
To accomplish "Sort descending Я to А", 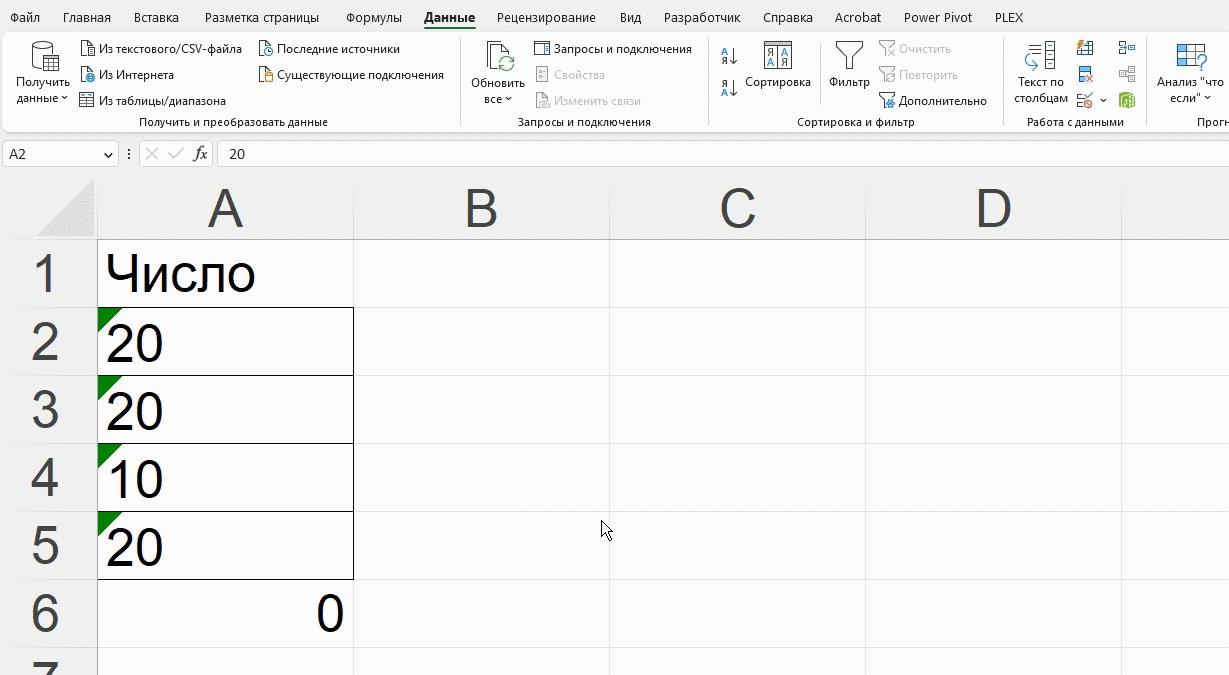I will tap(729, 88).
